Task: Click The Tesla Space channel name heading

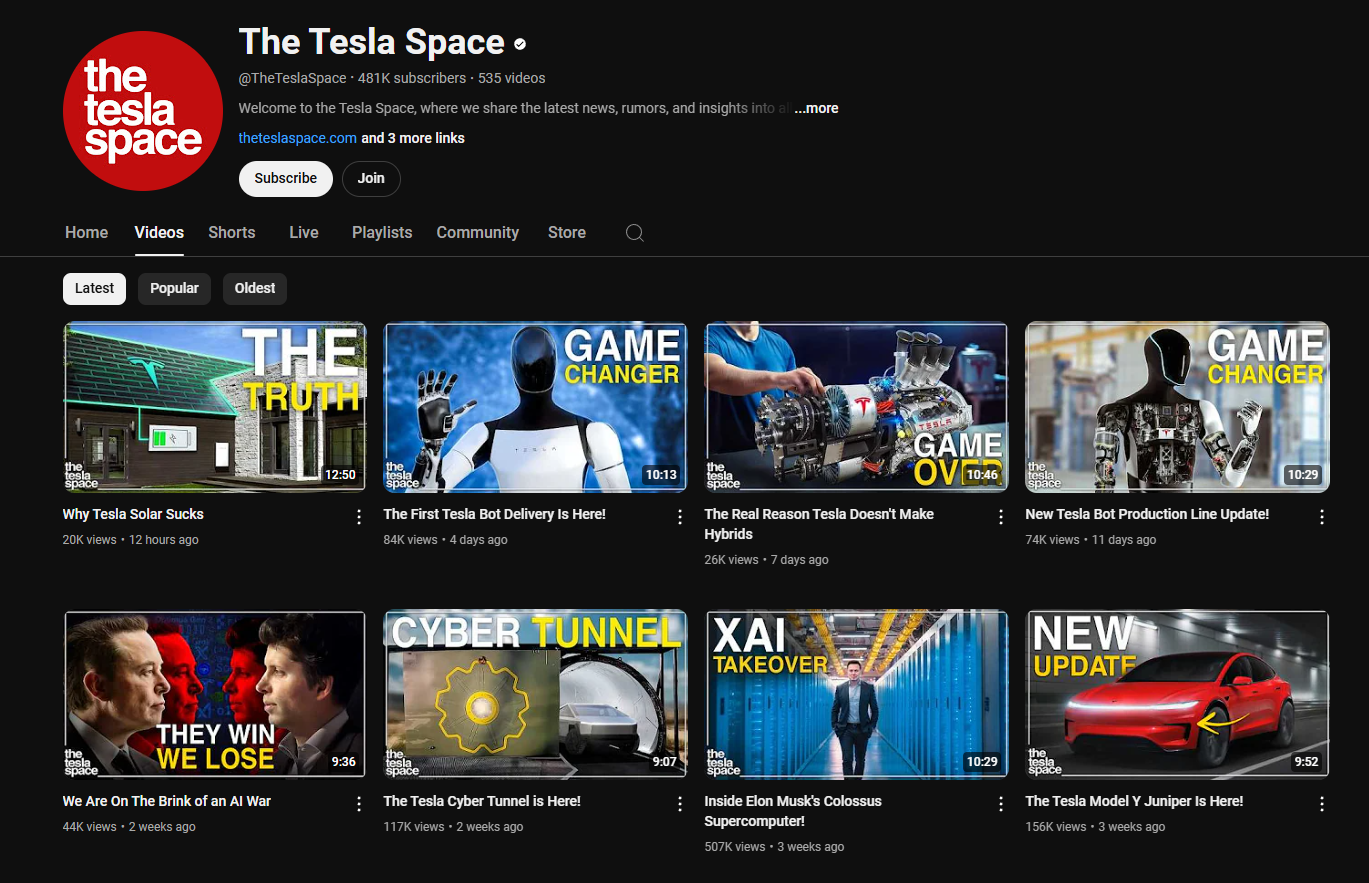Action: [x=372, y=42]
